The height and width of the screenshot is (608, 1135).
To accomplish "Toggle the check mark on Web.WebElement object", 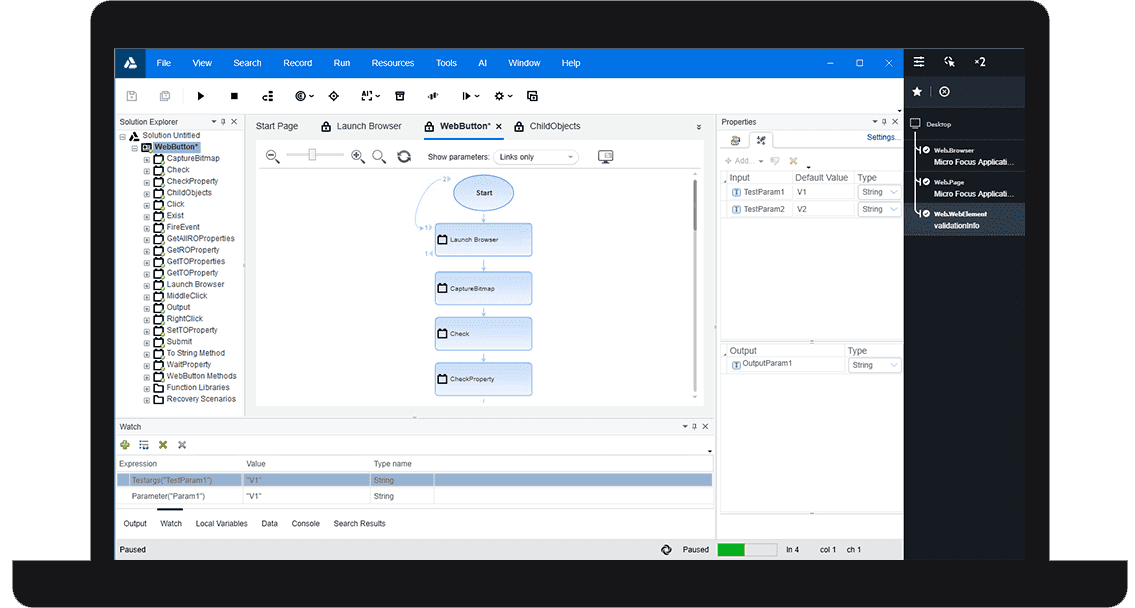I will pos(926,213).
